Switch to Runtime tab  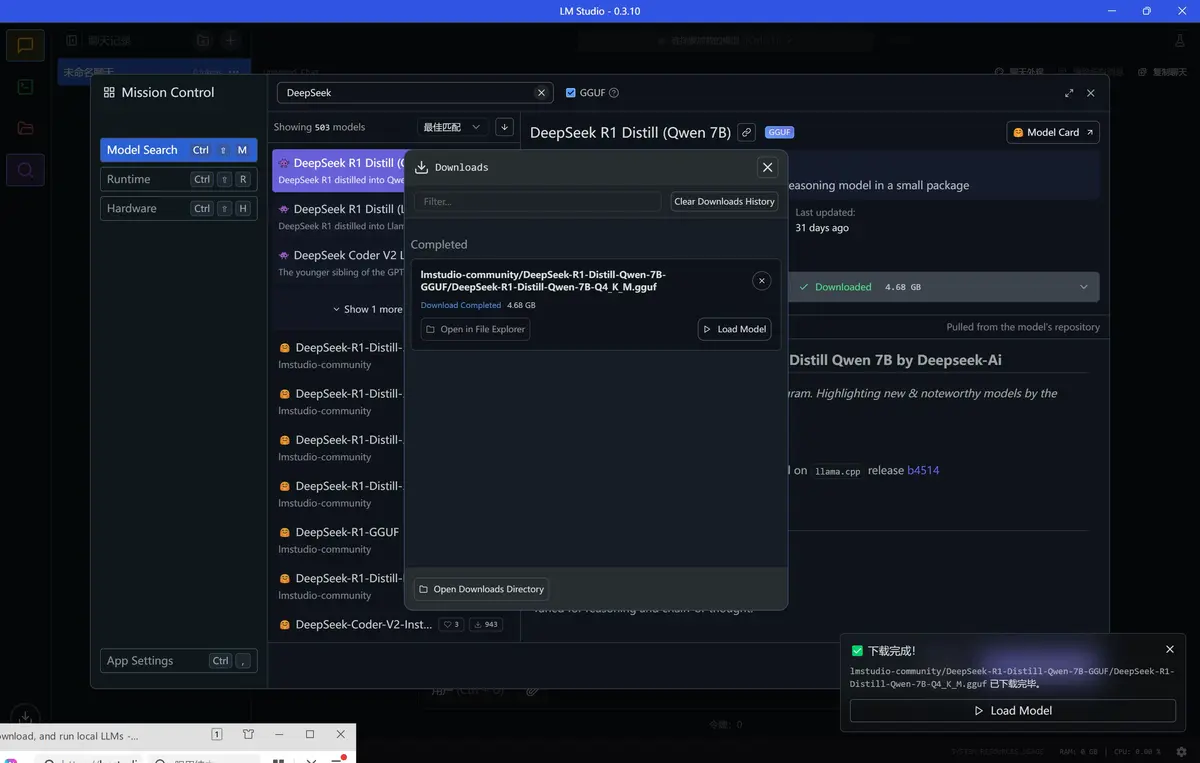(x=179, y=179)
